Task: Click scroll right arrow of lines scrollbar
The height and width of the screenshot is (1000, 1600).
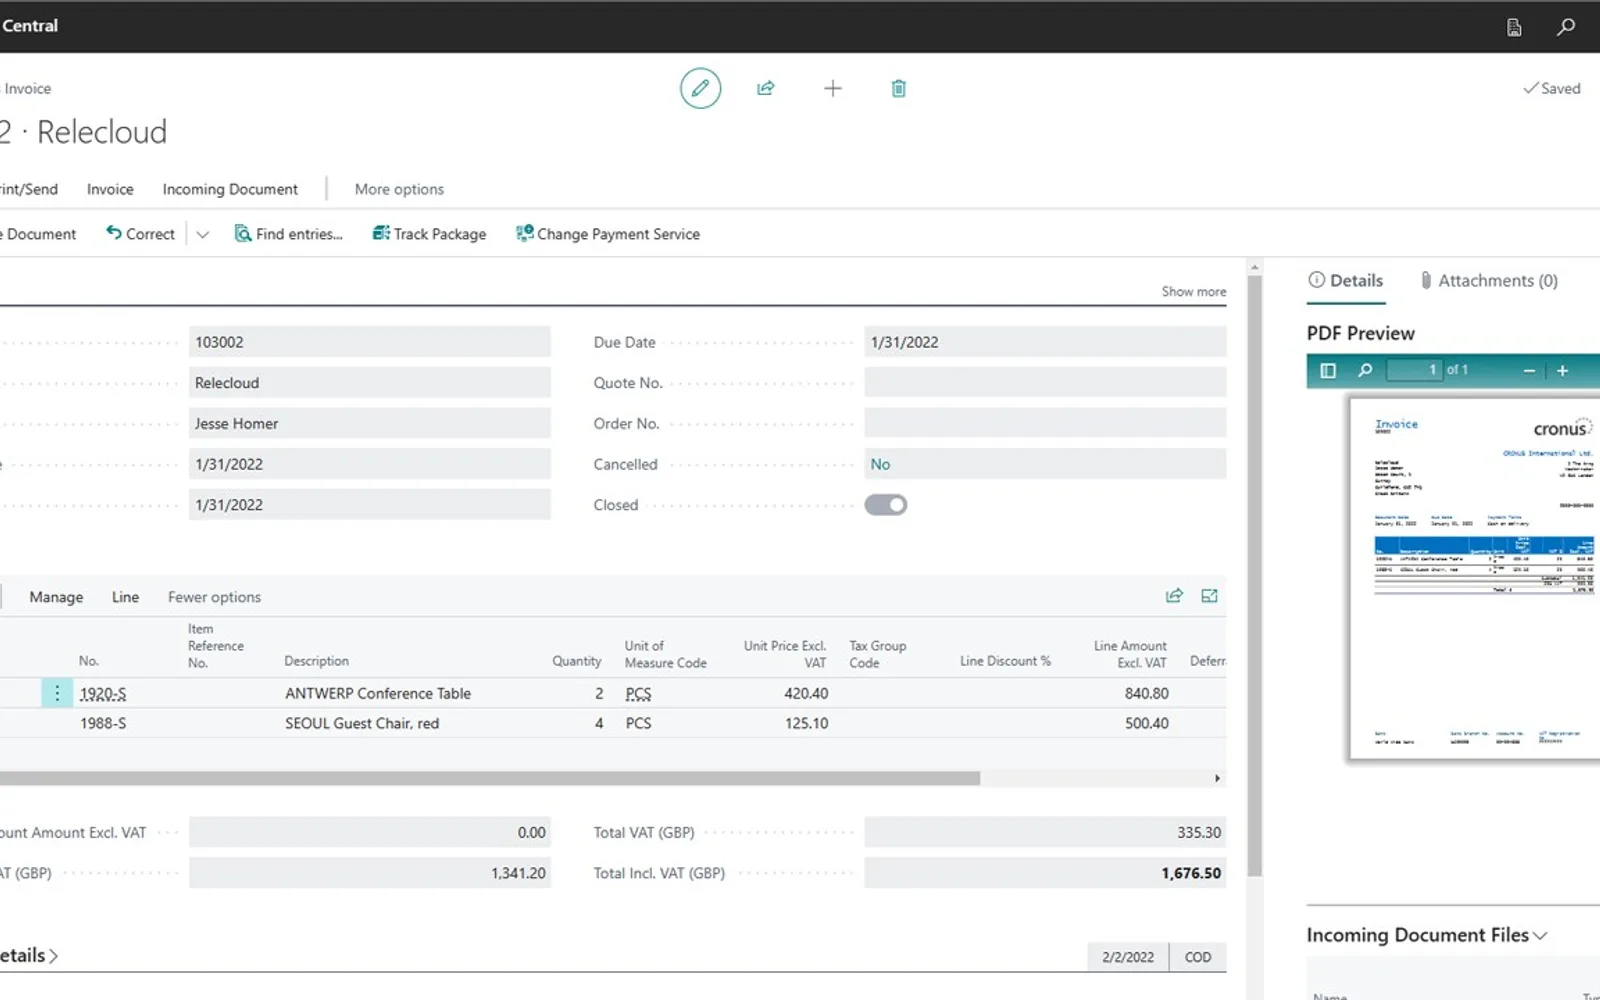Action: click(x=1217, y=778)
